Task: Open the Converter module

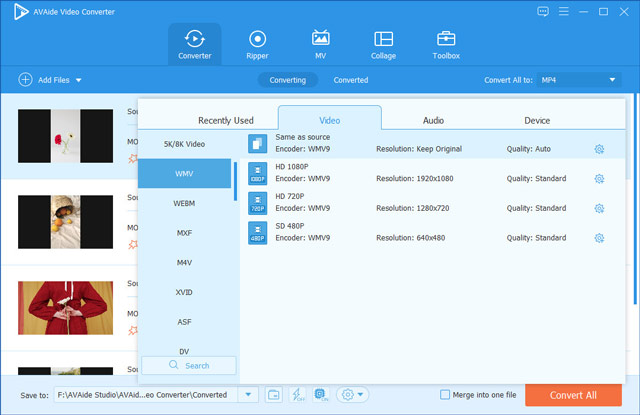Action: pos(194,44)
